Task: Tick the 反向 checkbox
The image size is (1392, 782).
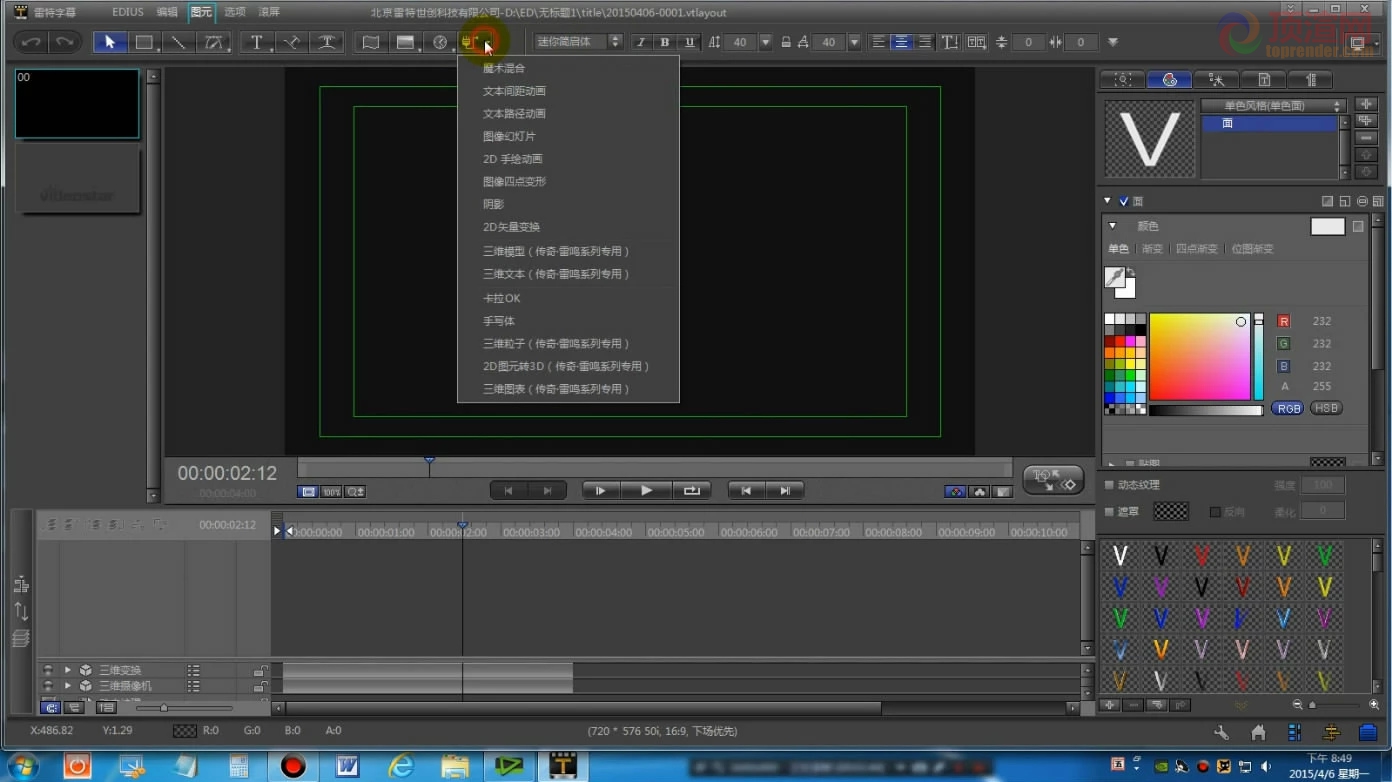Action: pyautogui.click(x=1215, y=512)
